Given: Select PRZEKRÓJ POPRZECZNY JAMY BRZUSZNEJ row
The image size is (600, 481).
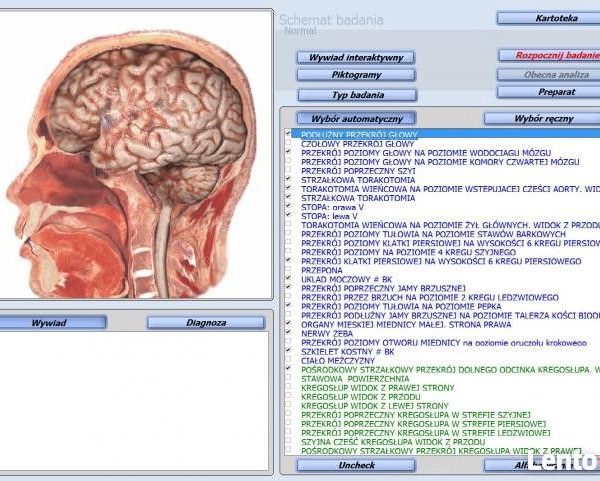Looking at the screenshot, I should [383, 289].
